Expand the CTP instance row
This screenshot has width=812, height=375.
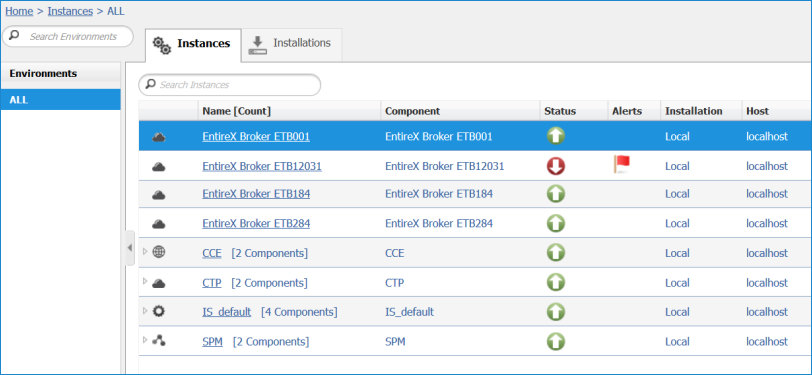144,281
